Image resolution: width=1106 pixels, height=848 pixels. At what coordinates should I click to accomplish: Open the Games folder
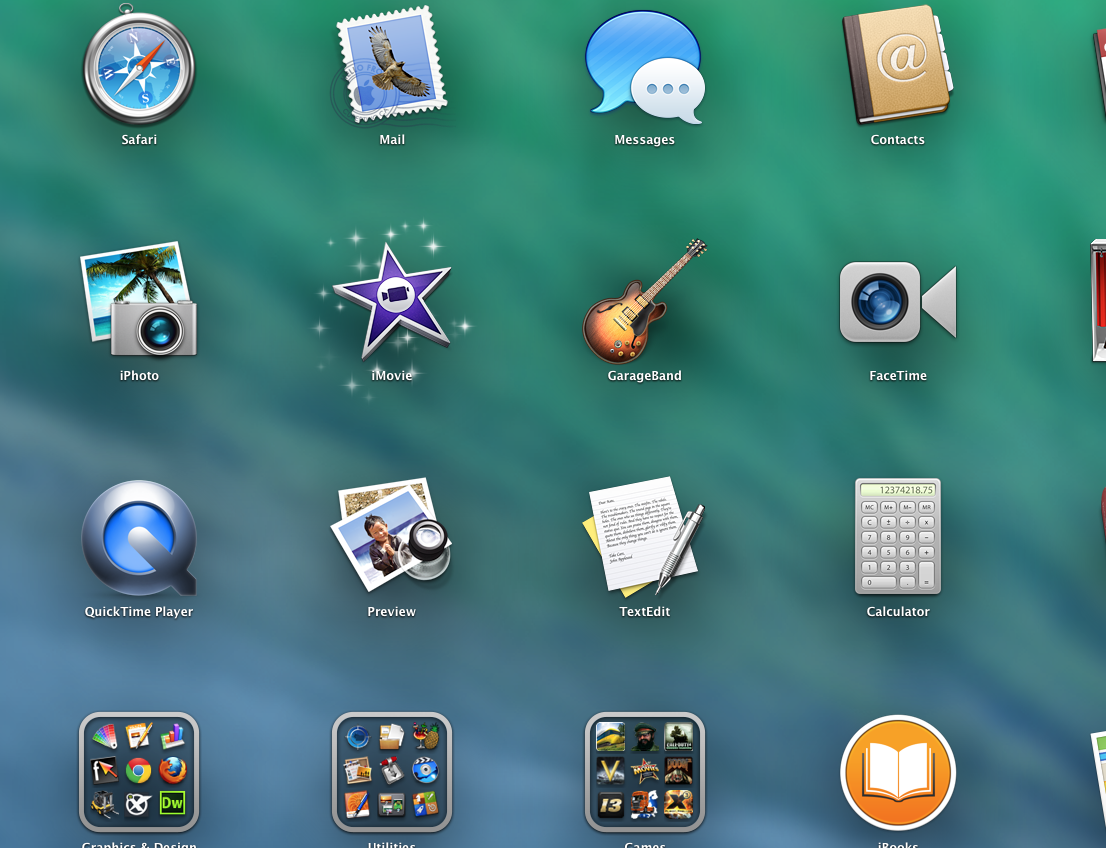point(645,772)
